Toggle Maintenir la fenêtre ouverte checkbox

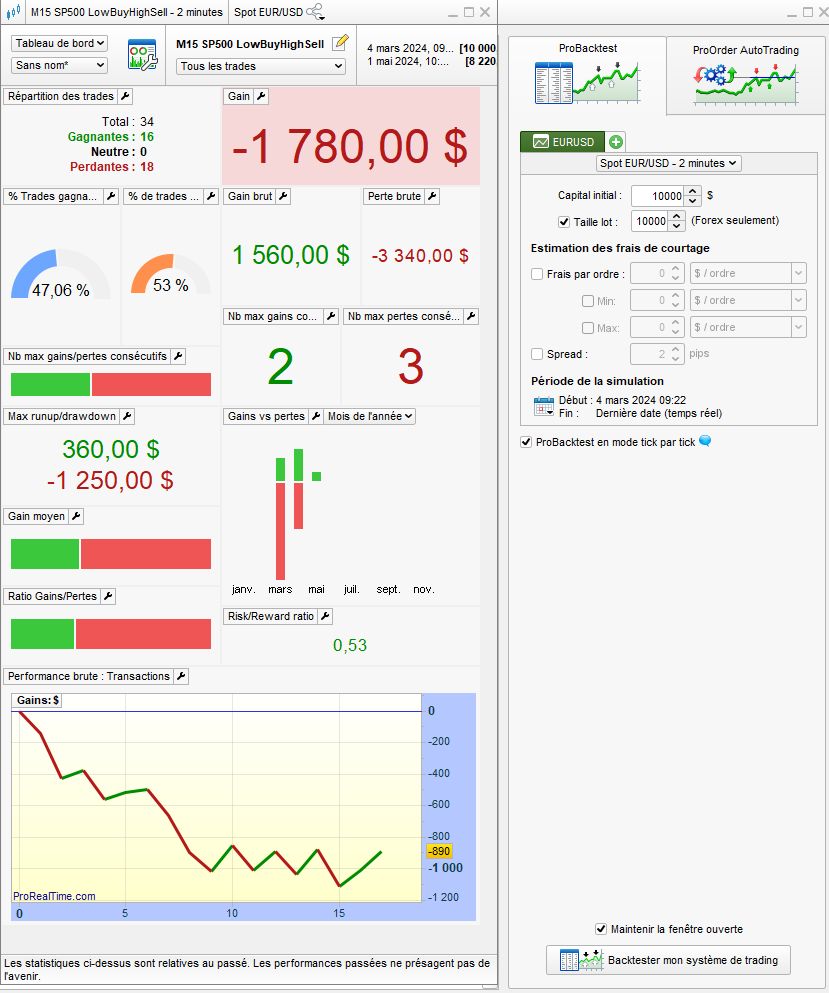point(601,929)
